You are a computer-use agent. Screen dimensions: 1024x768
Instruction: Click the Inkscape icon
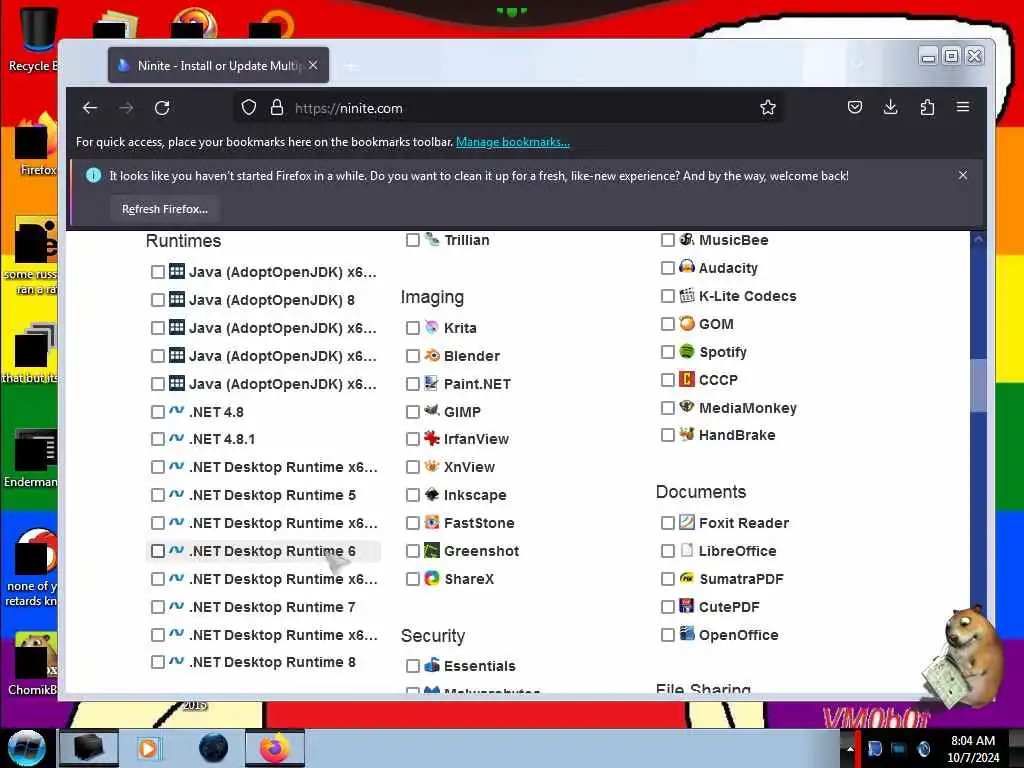coord(432,494)
